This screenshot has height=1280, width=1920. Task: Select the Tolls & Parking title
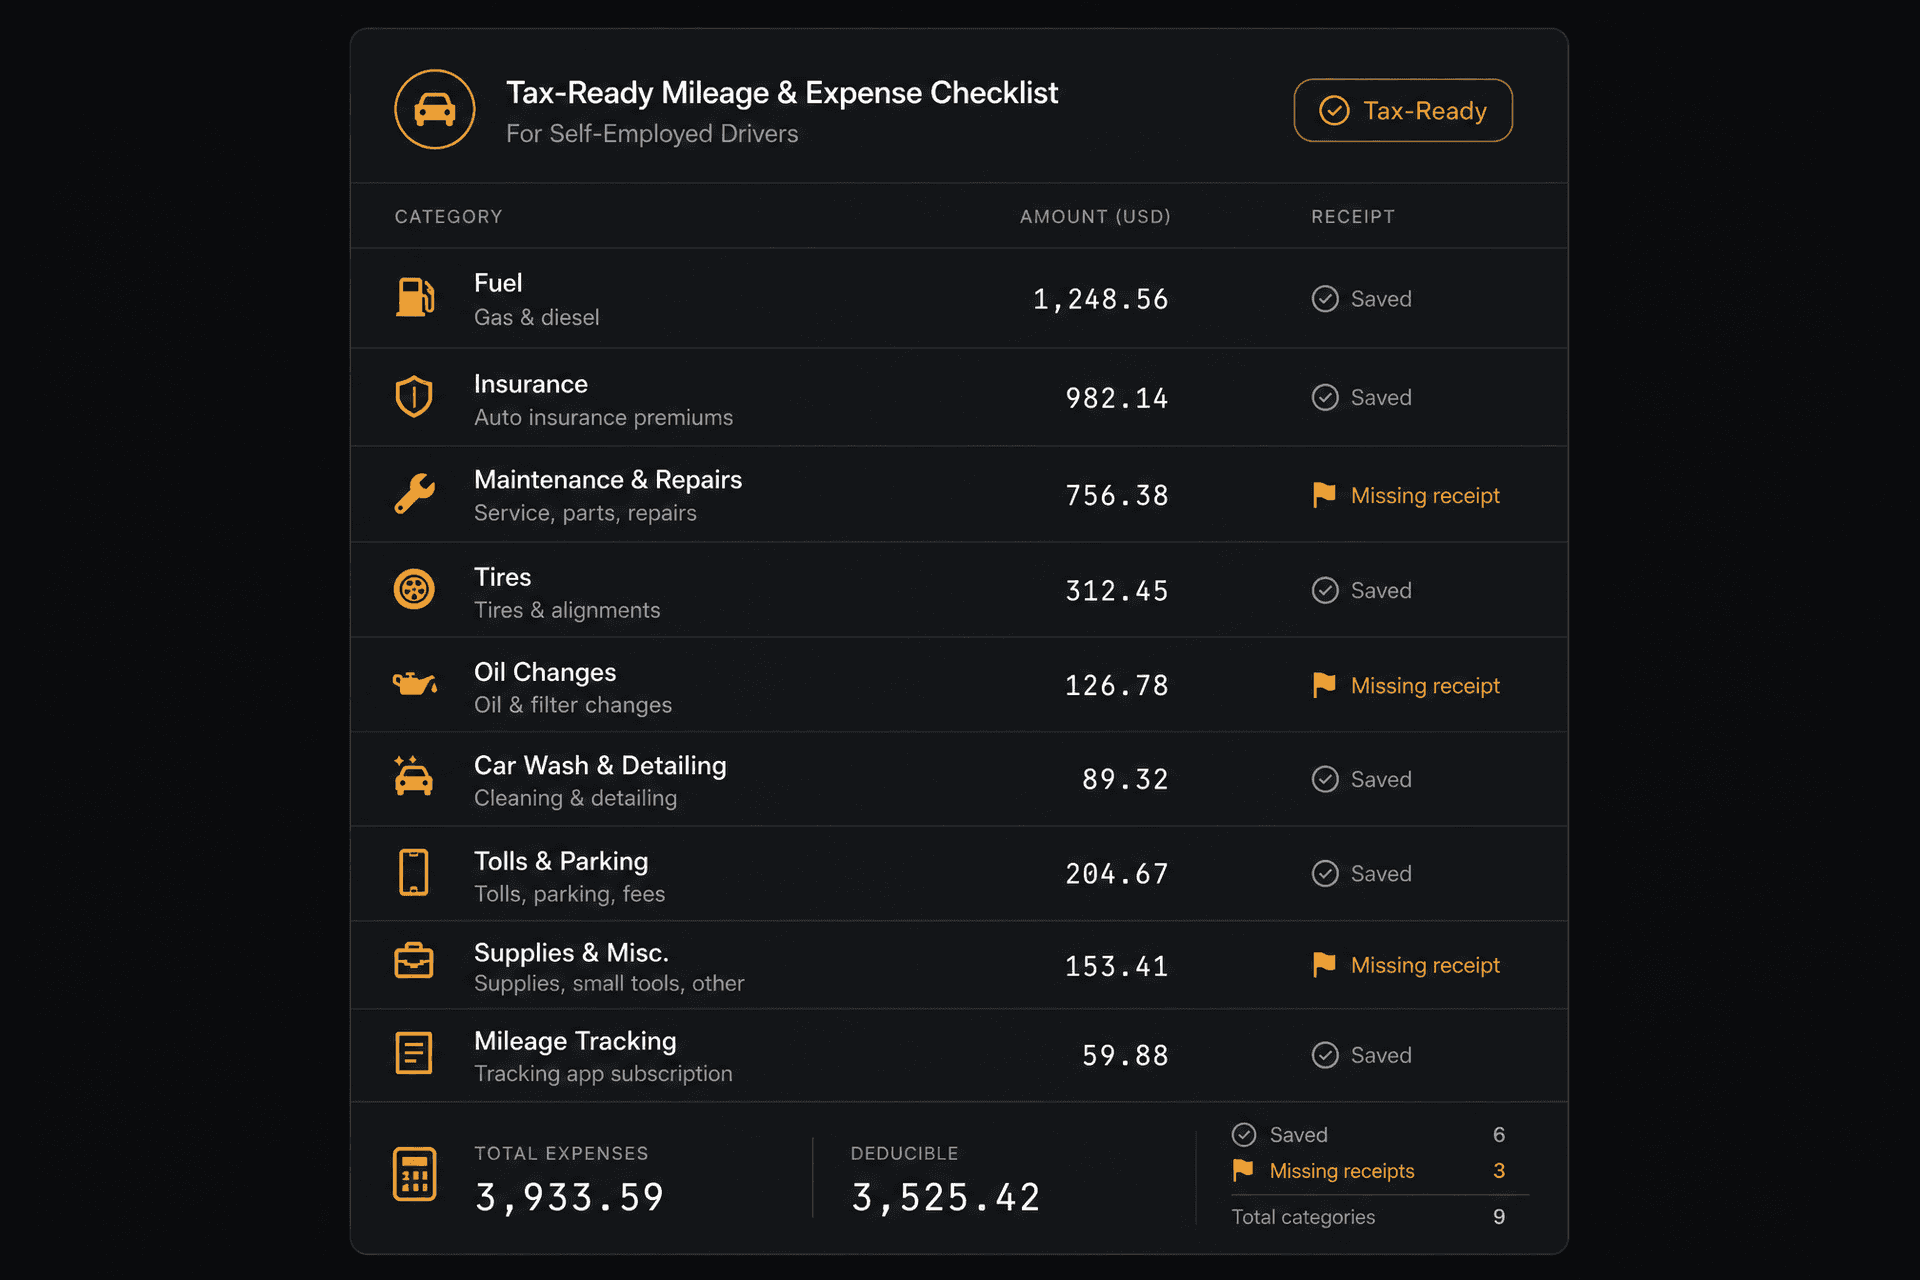[x=561, y=861]
